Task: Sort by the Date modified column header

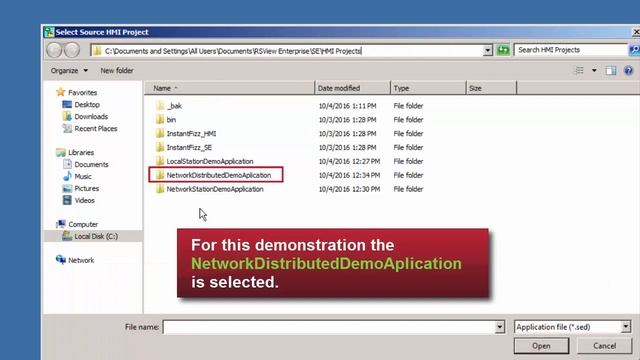Action: tap(353, 88)
